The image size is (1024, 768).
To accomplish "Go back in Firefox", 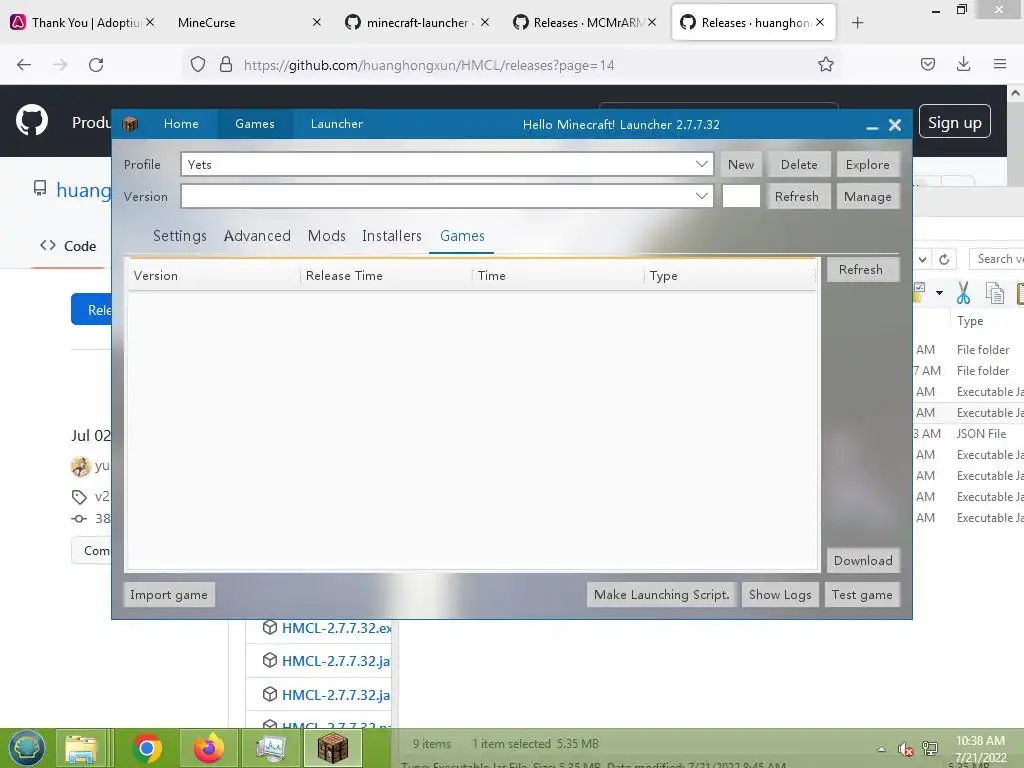I will point(24,65).
